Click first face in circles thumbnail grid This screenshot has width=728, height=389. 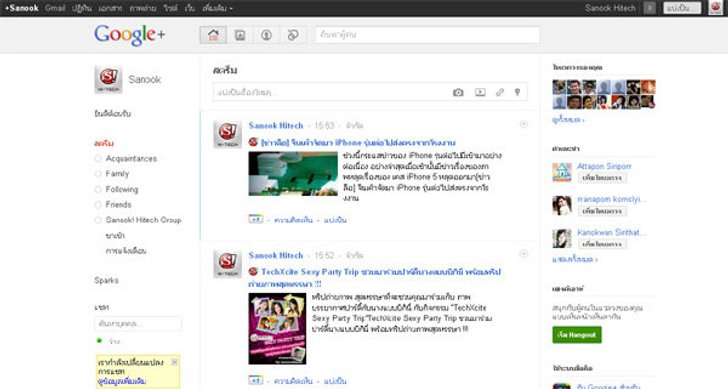click(x=559, y=87)
